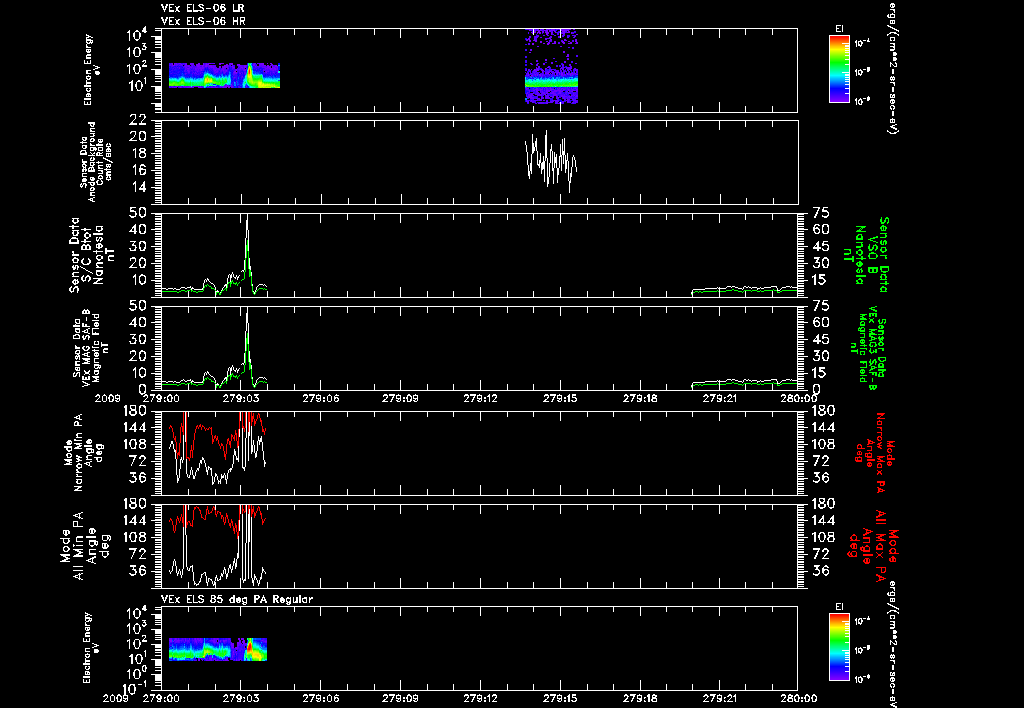1024x708 pixels.
Task: Click the flat Btot trace near 279:21 in S/C Btot panel
Action: pyautogui.click(x=744, y=288)
